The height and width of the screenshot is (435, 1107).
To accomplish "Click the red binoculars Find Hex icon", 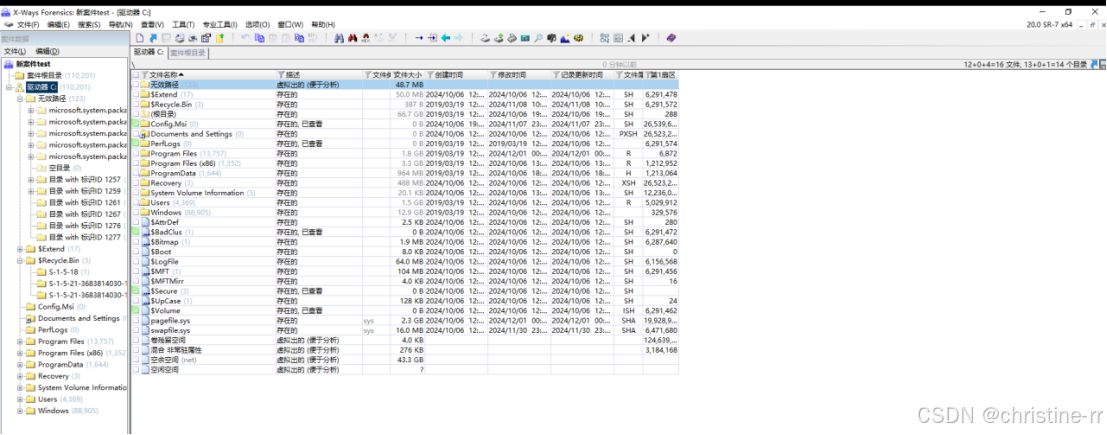I will click(x=352, y=38).
